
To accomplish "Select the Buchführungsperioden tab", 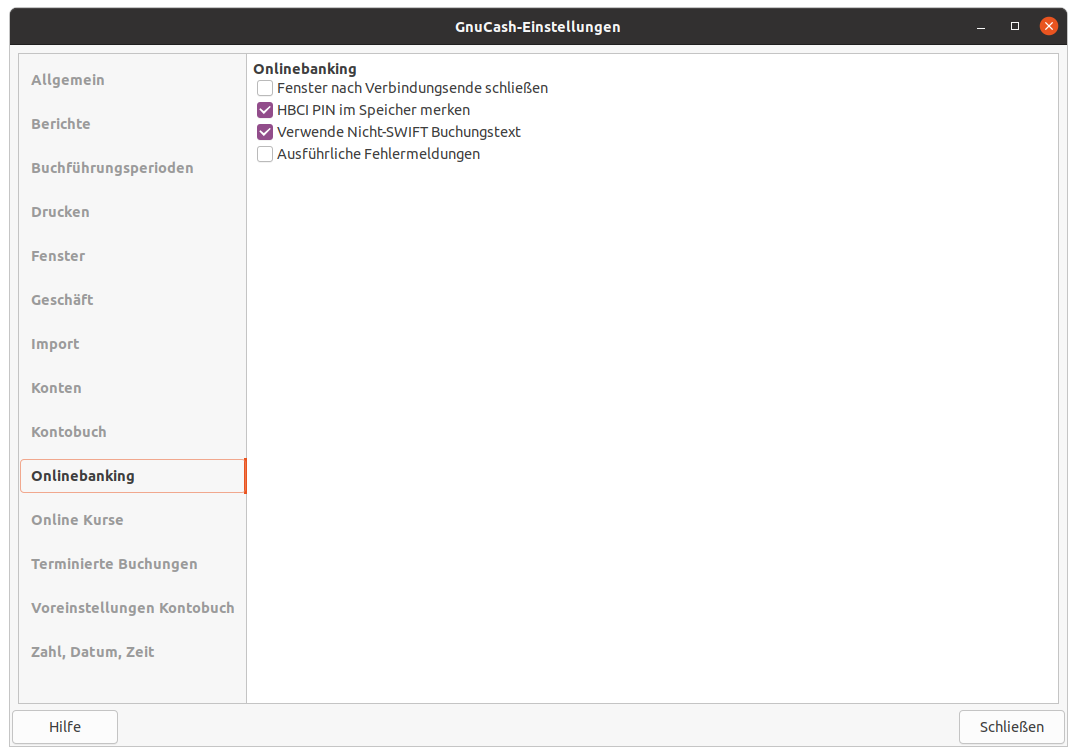I will pyautogui.click(x=112, y=168).
